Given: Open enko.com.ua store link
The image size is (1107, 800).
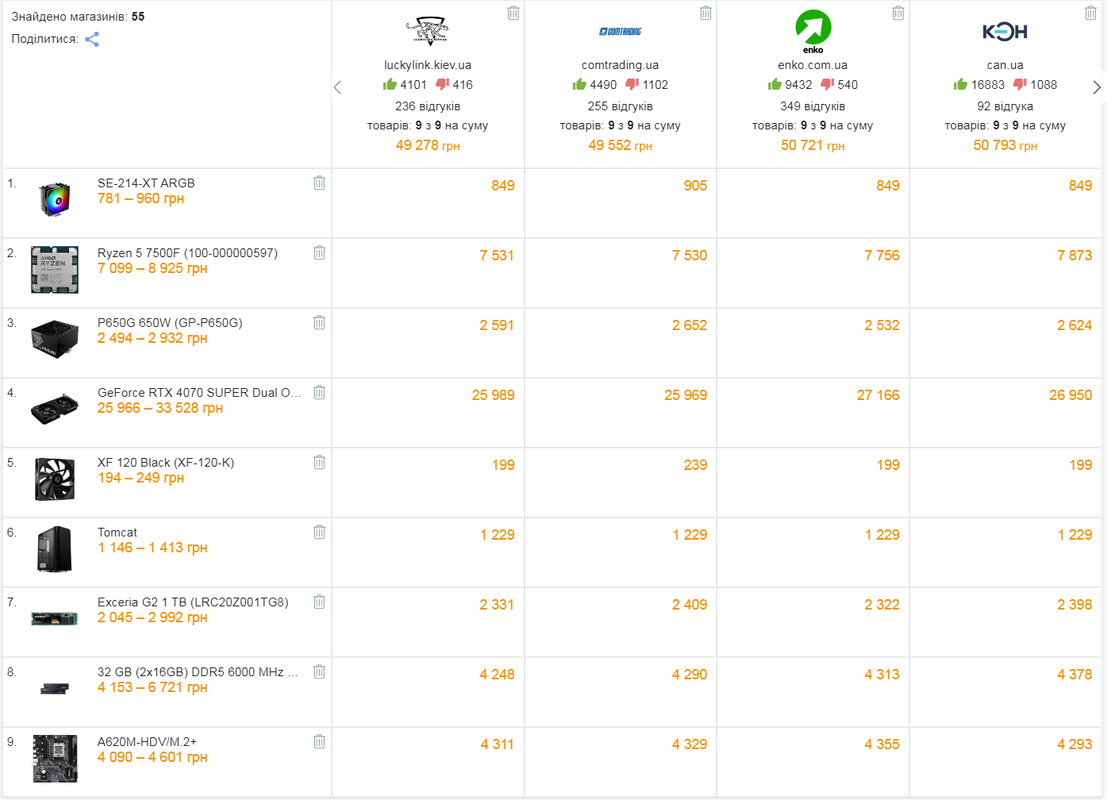Looking at the screenshot, I should 813,65.
